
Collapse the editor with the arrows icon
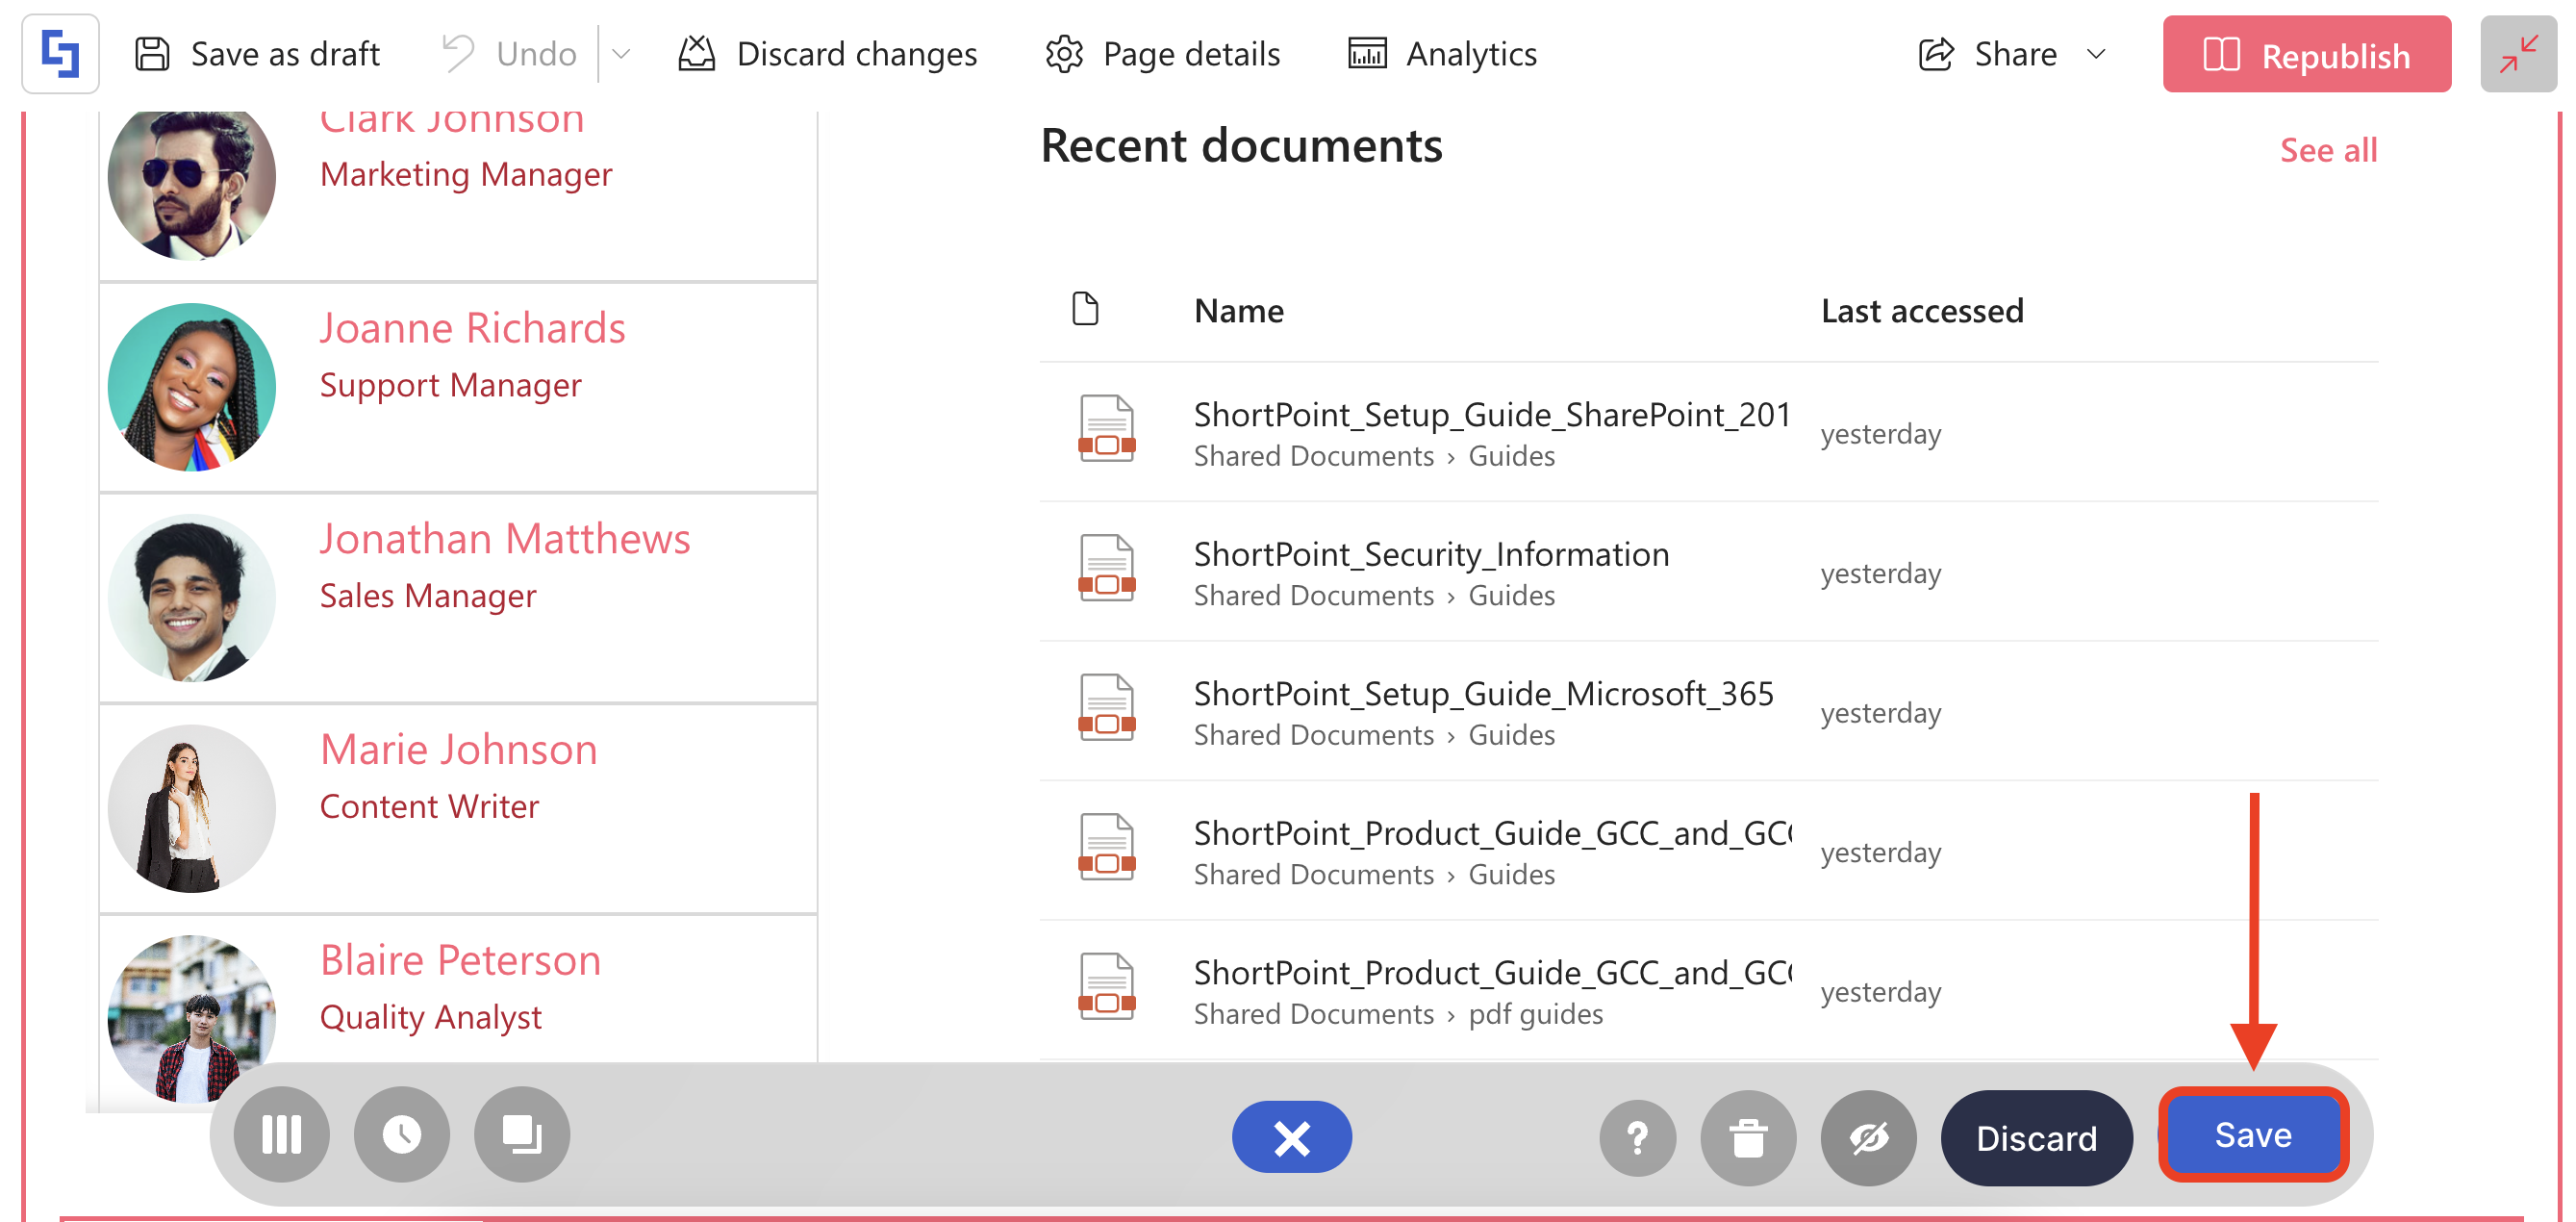pos(2517,54)
